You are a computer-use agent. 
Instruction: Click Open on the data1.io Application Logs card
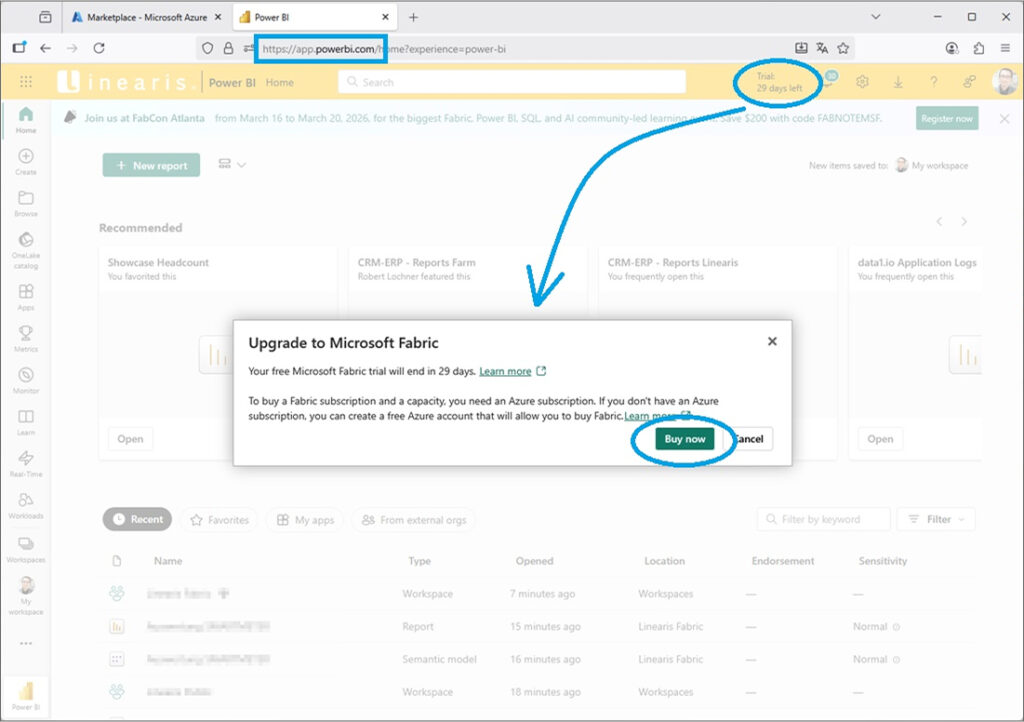point(880,439)
